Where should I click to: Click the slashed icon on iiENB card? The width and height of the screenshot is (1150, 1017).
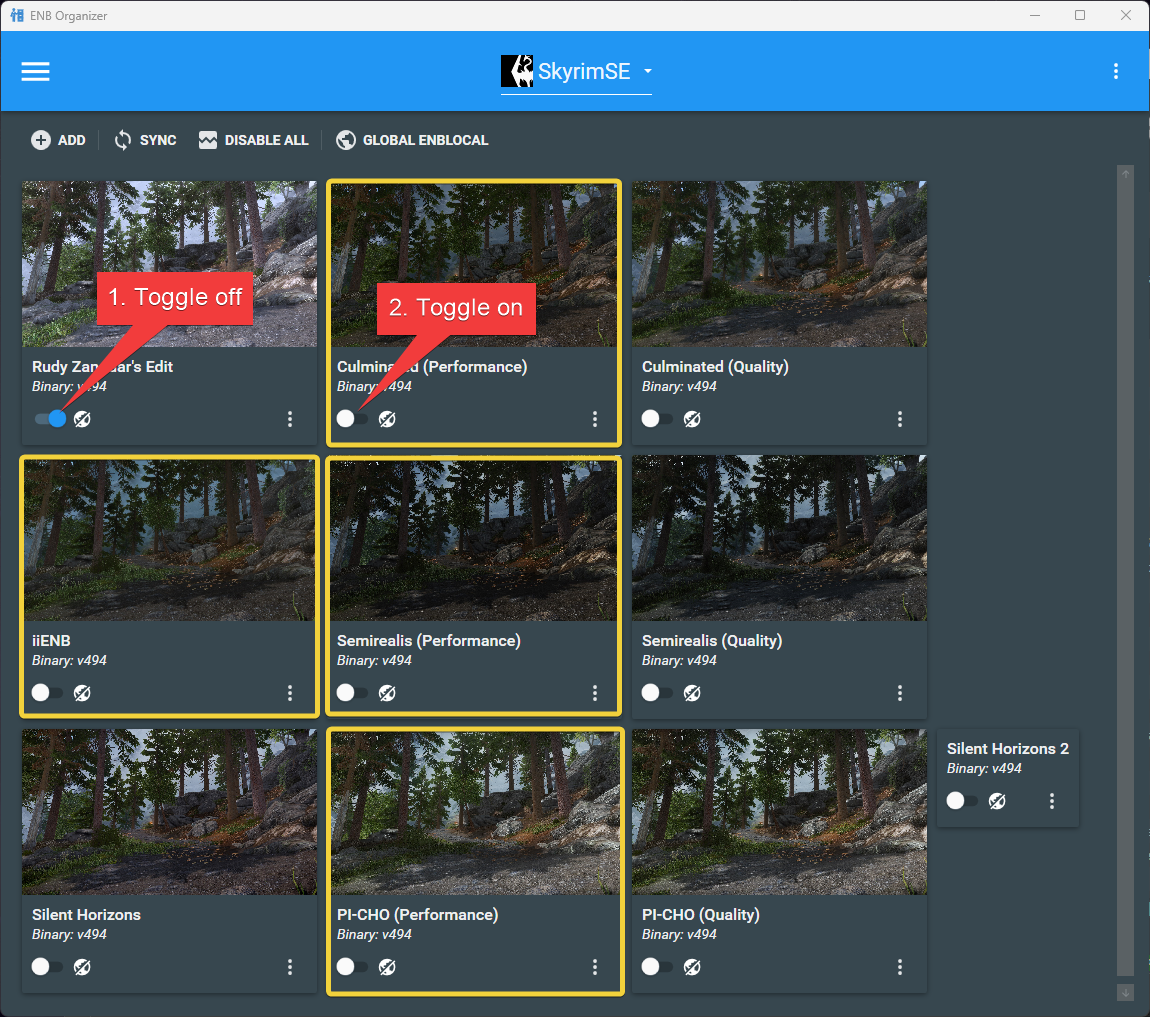click(x=82, y=693)
